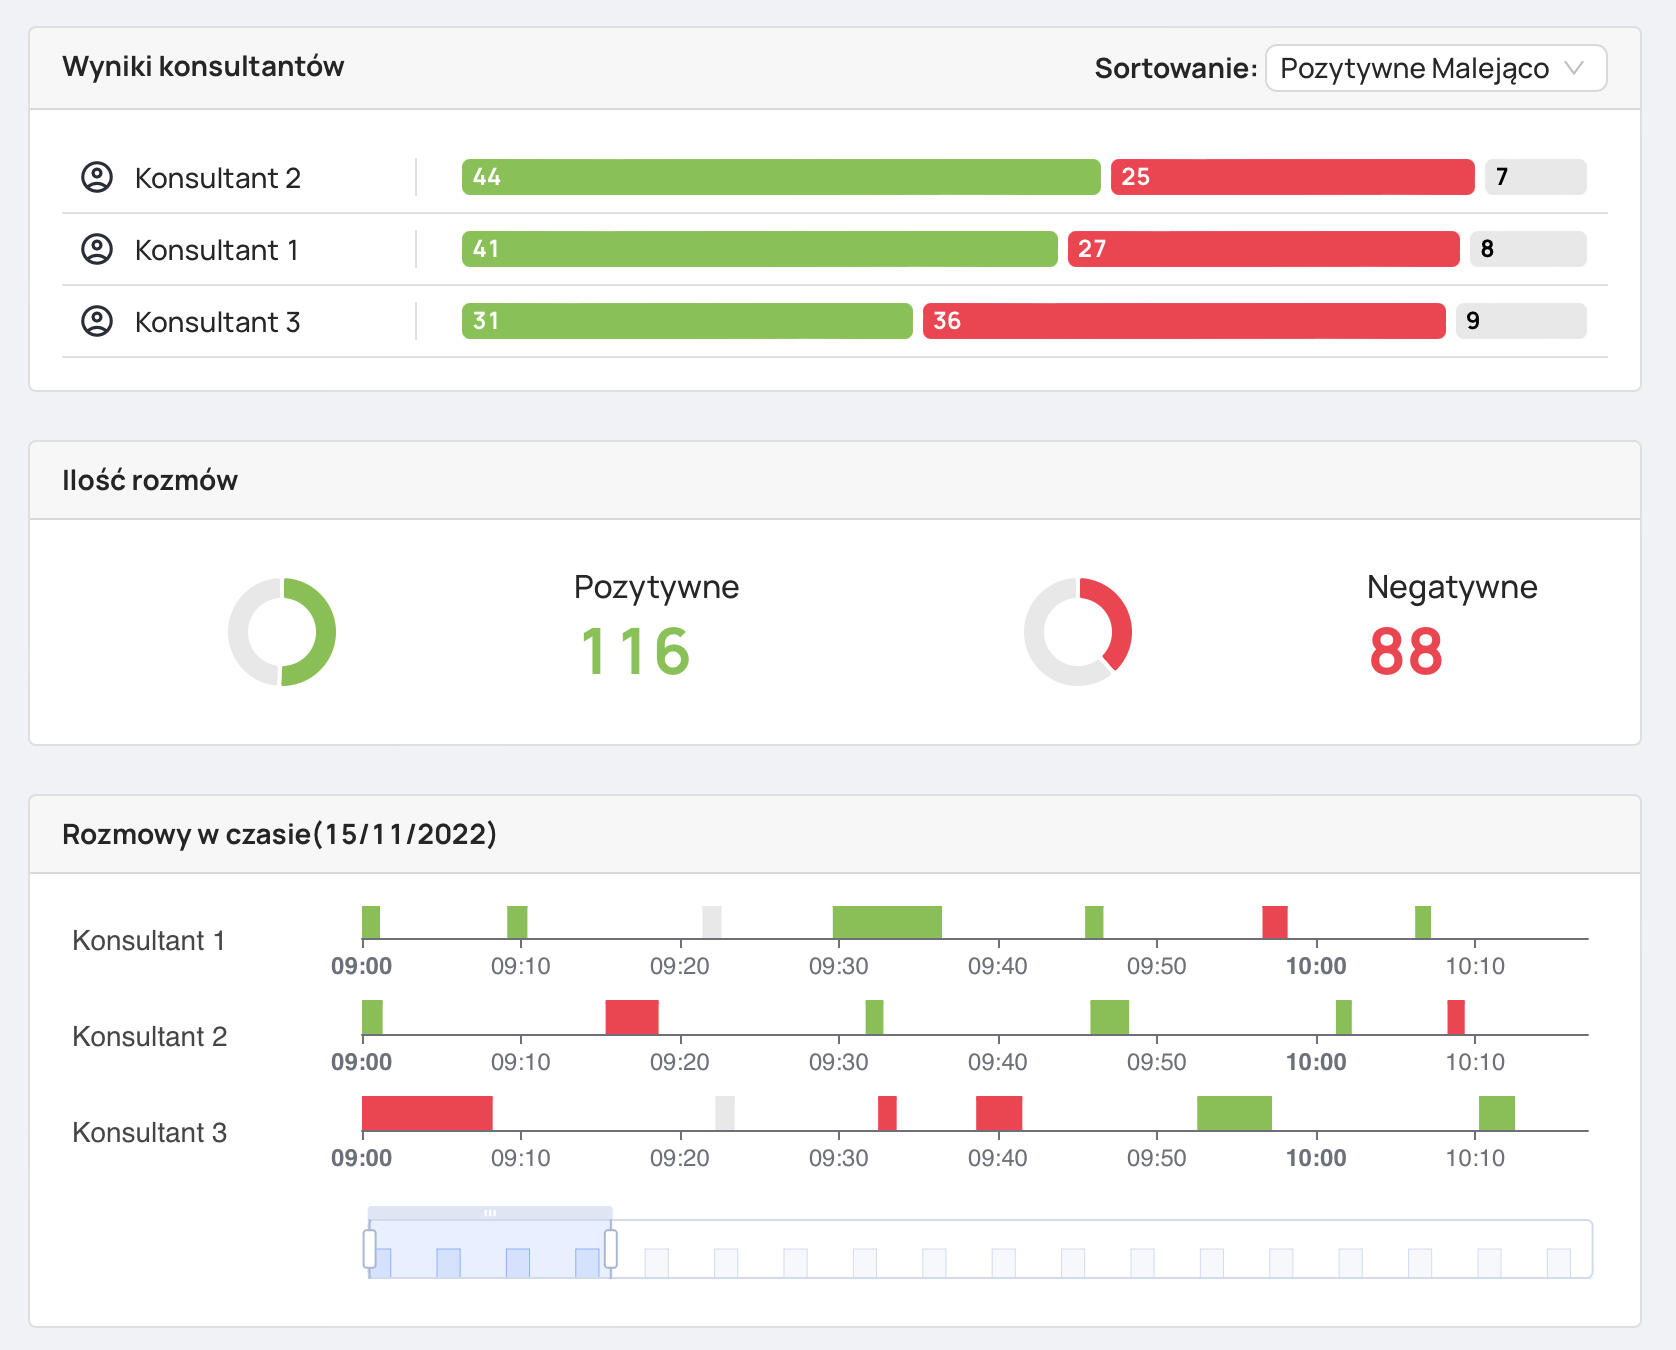Click the user icon beside Konsultant 1

pos(97,249)
